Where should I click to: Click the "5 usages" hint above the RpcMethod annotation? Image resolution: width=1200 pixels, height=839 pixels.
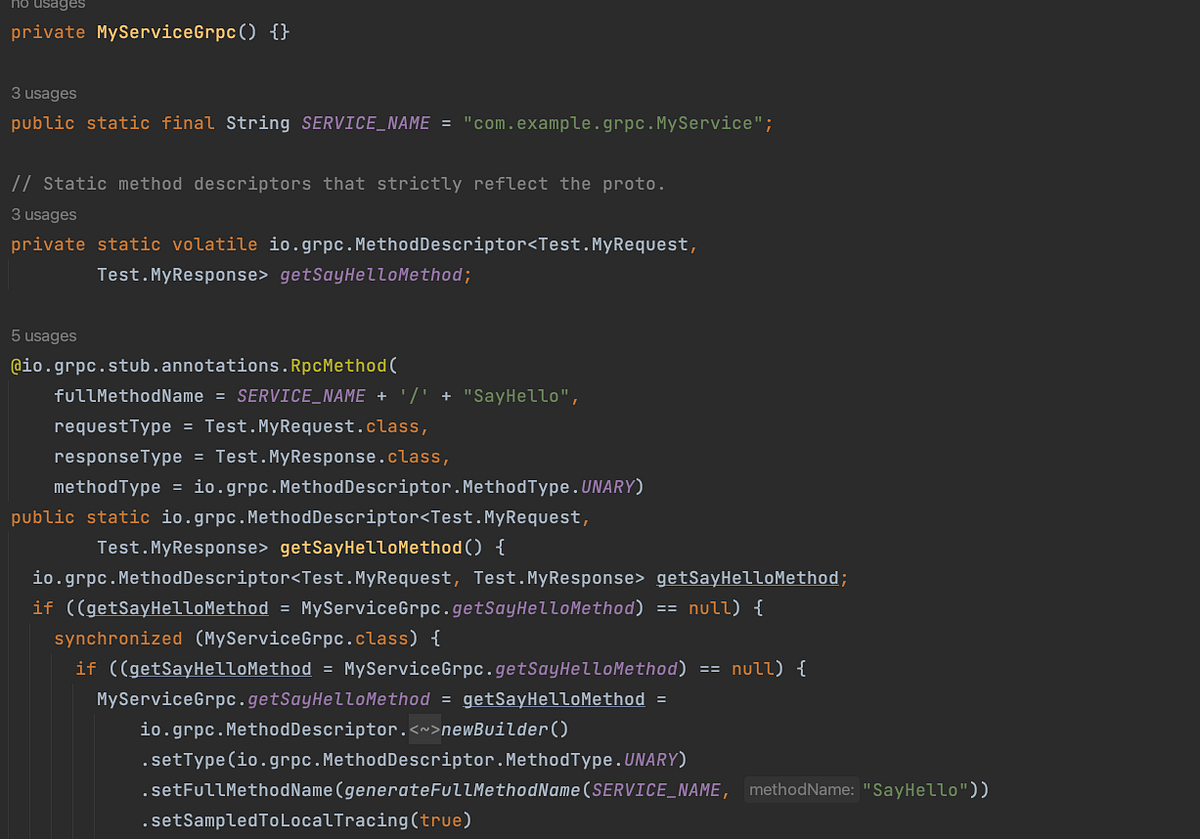pos(43,335)
